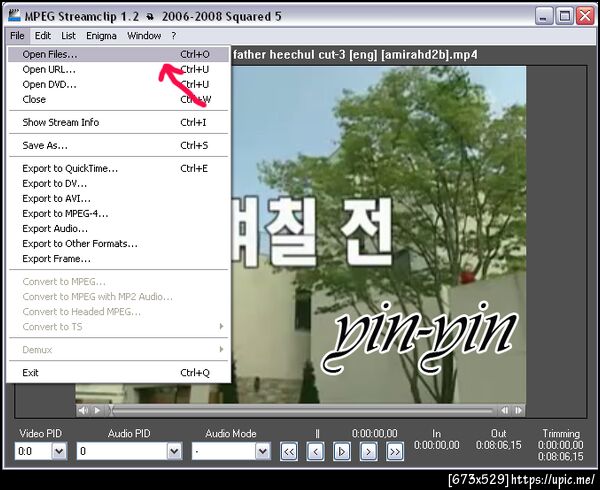Step back one frame in player bar
Viewport: 600px width, 490px height.
(x=505, y=410)
